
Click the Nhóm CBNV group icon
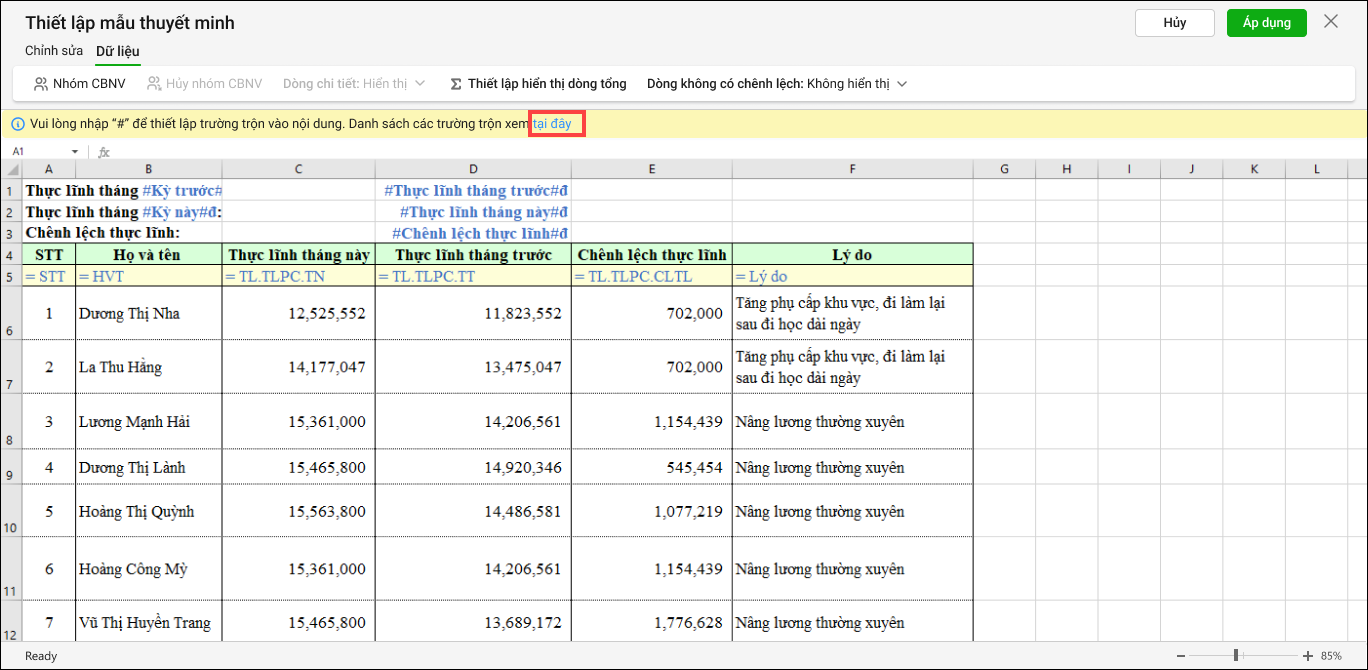click(41, 84)
